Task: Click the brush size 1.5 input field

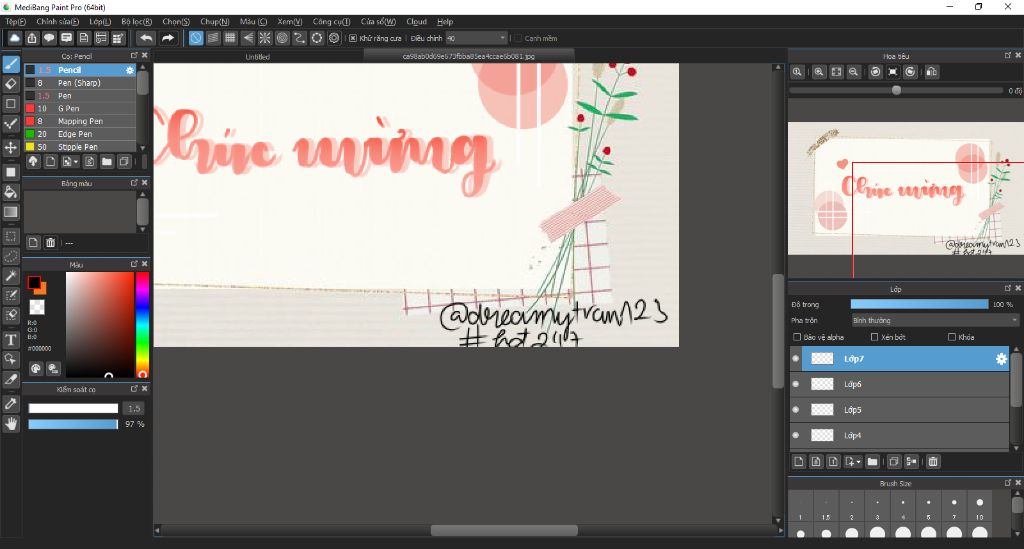Action: 134,409
